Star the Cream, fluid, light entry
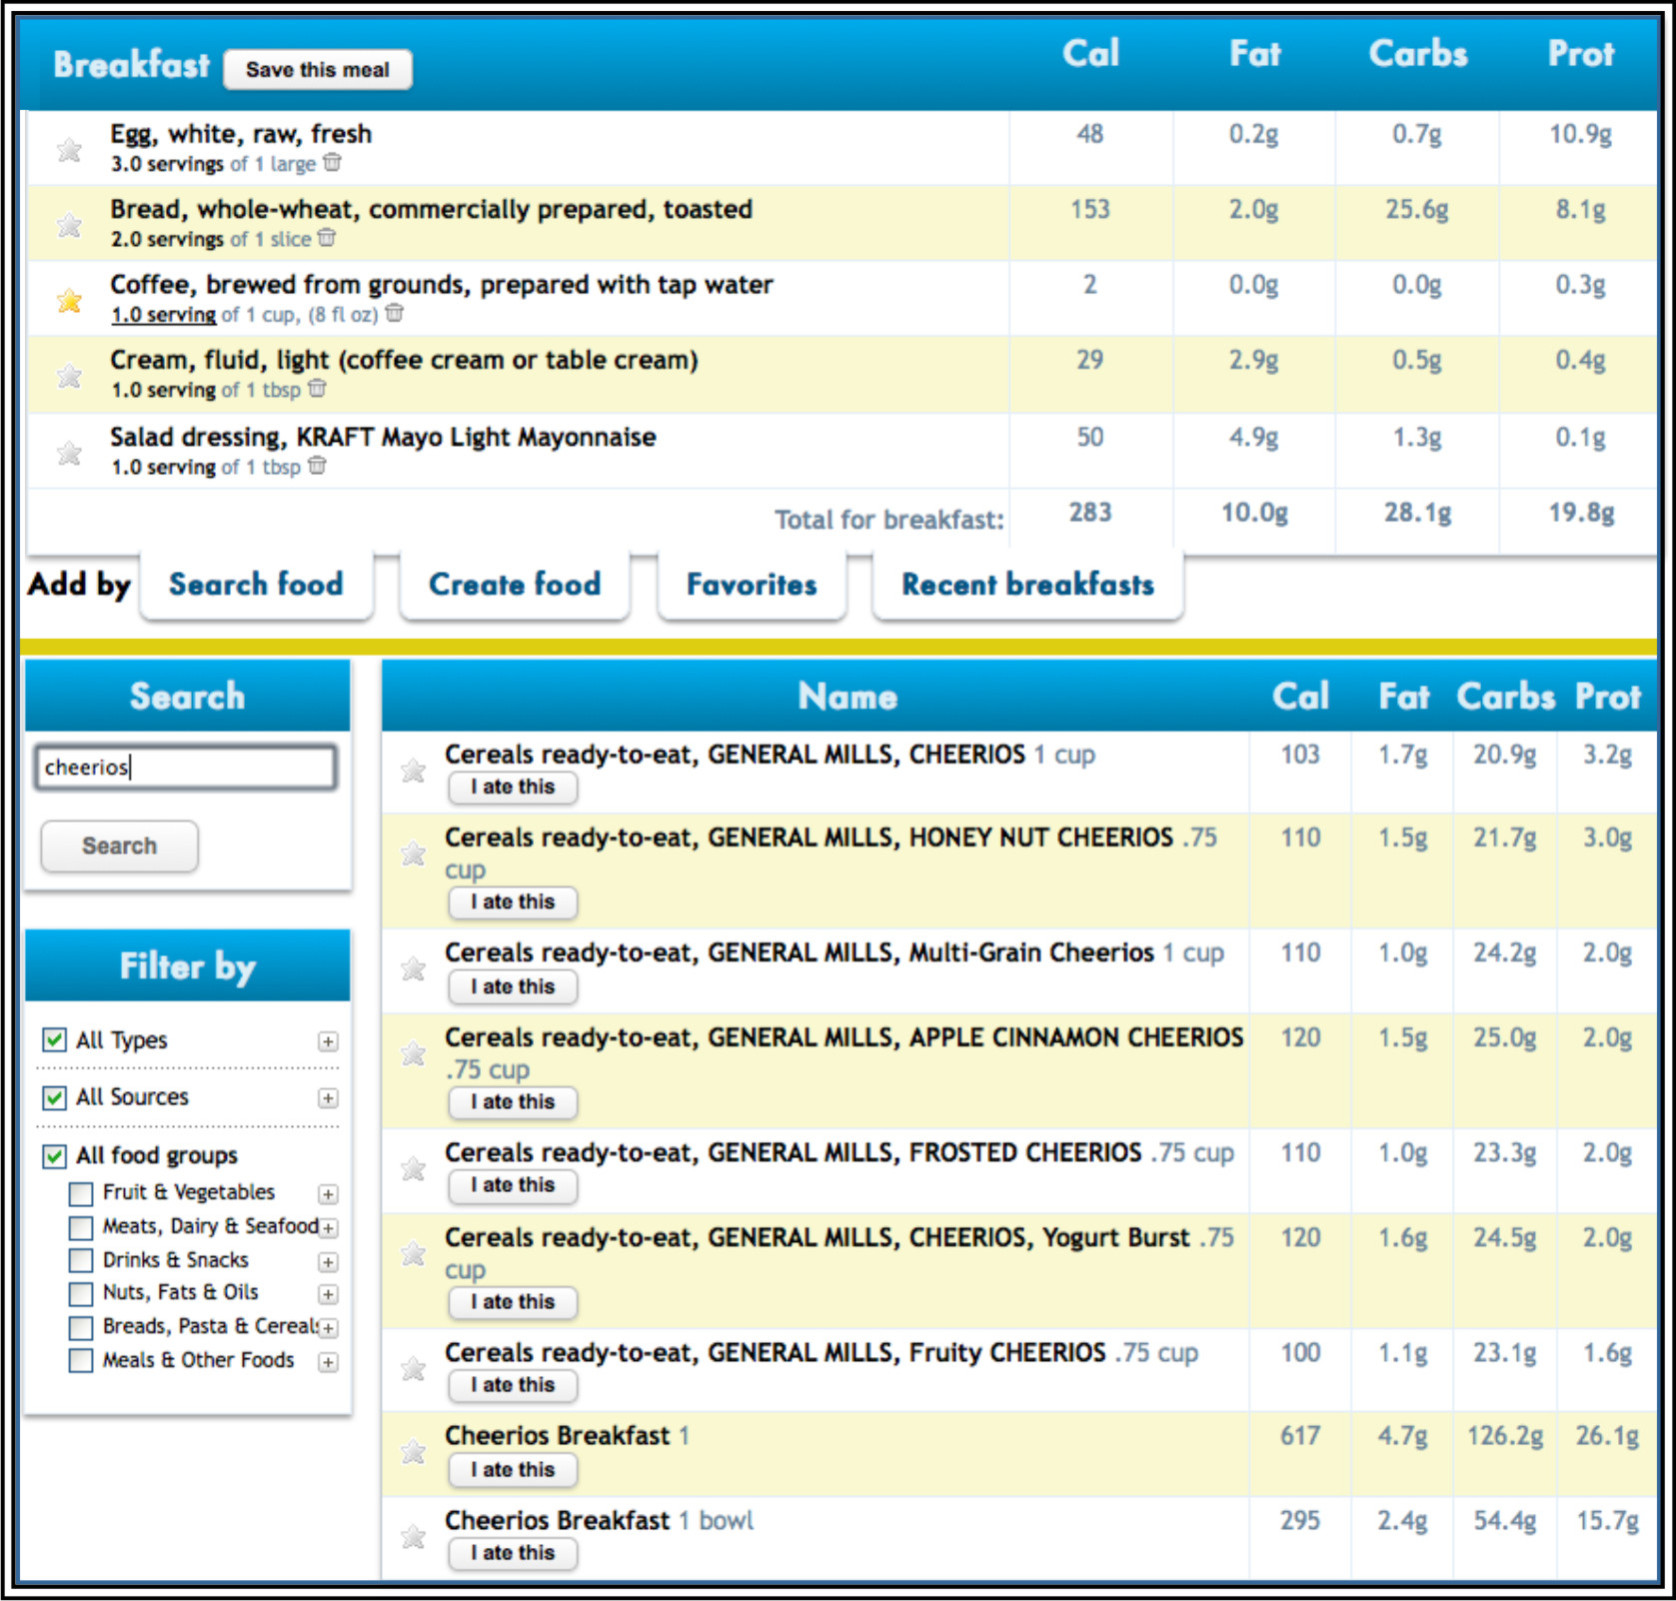1676x1601 pixels. point(69,376)
